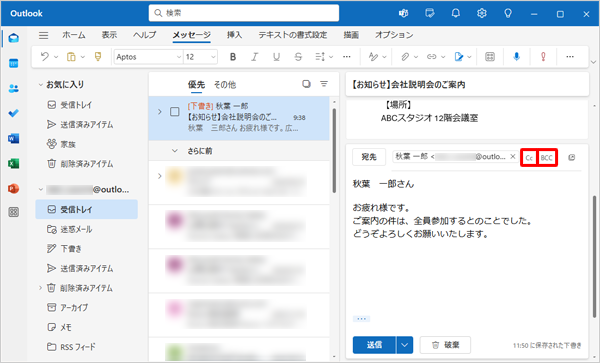The height and width of the screenshot is (363, 600).
Task: Start dictation with the microphone icon
Action: tap(517, 57)
